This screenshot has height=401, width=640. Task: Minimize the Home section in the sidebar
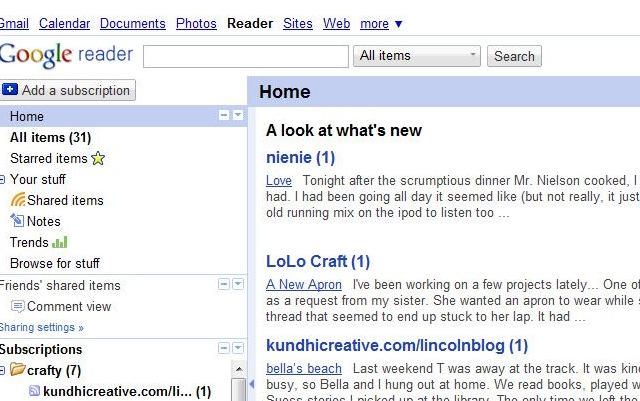coord(224,115)
